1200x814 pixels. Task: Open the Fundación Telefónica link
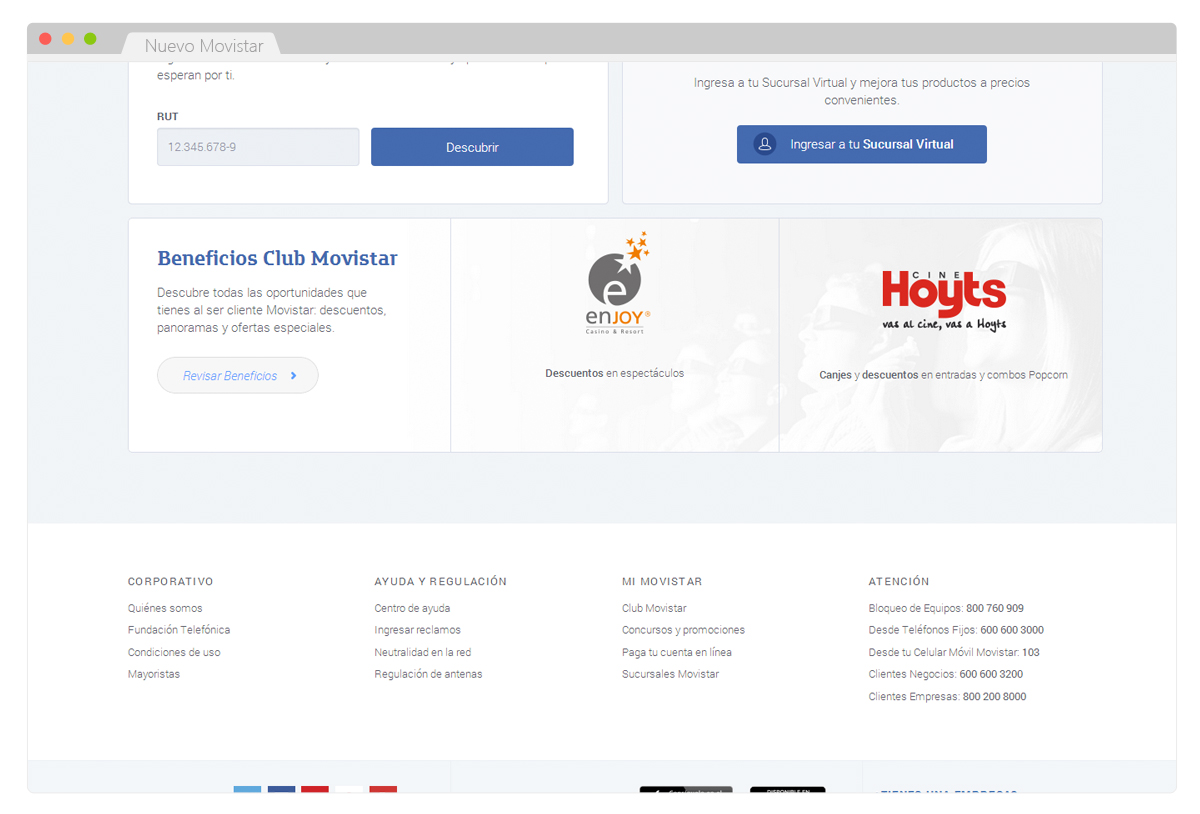point(179,630)
